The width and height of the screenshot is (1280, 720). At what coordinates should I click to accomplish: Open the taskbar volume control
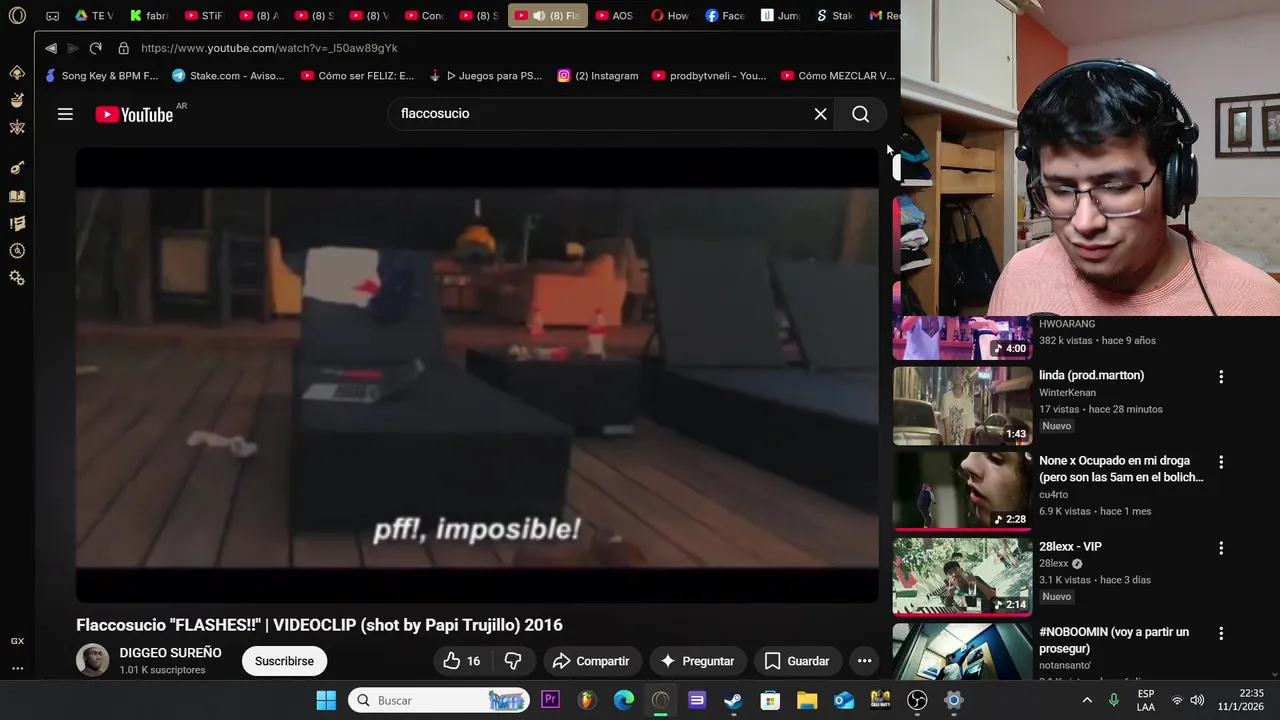(1197, 700)
